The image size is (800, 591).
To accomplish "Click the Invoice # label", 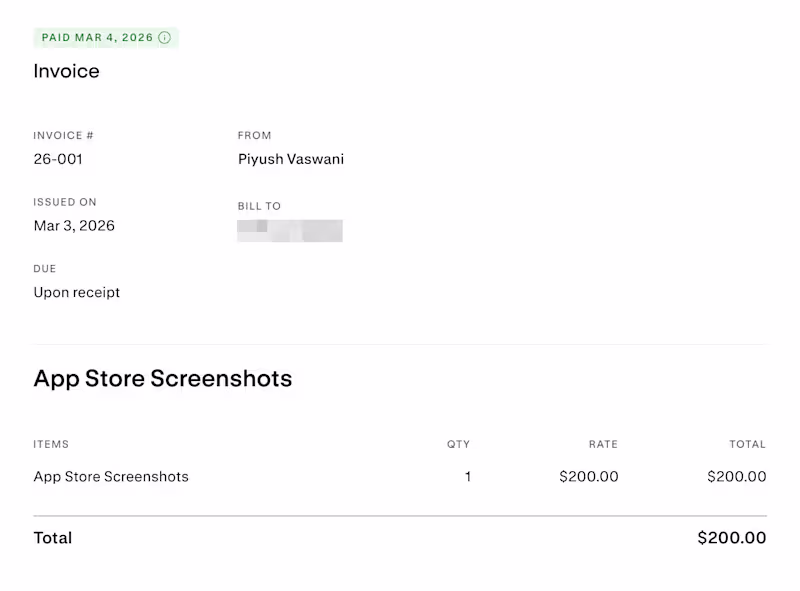I will tap(63, 136).
